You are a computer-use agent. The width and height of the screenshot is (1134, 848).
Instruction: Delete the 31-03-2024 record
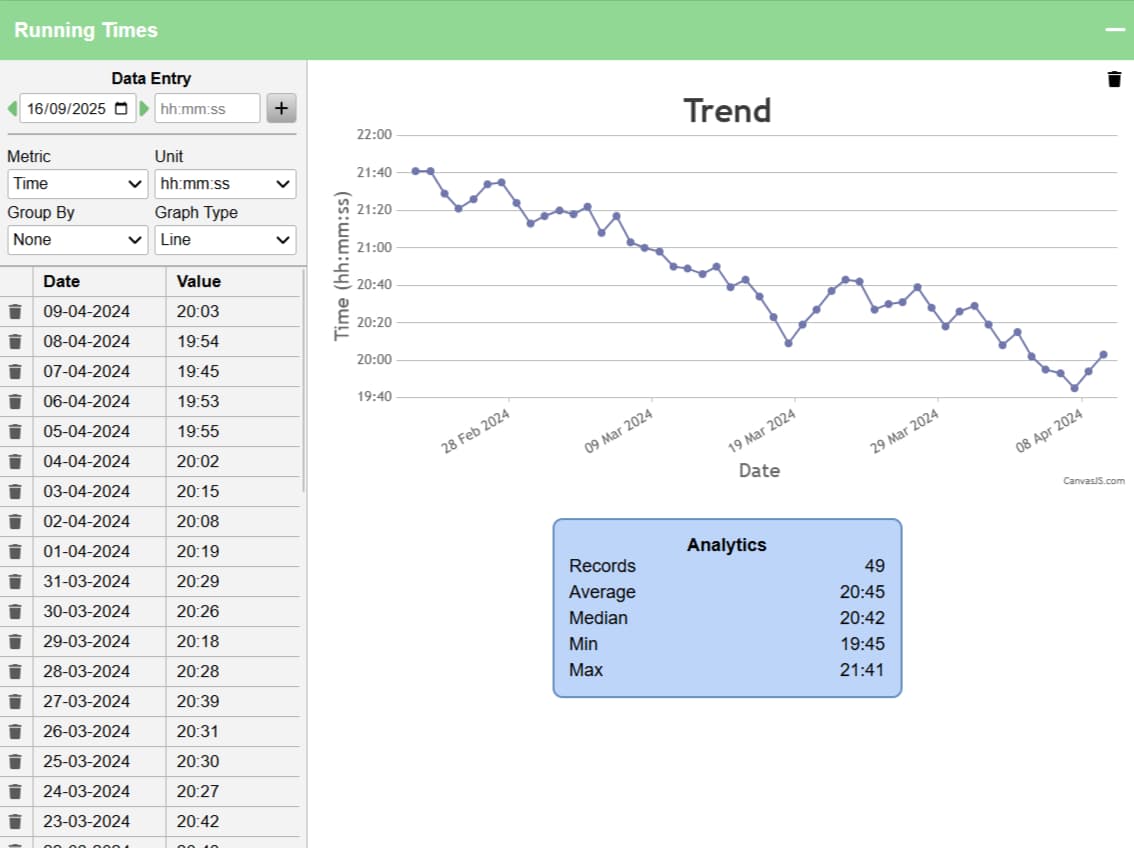point(15,582)
